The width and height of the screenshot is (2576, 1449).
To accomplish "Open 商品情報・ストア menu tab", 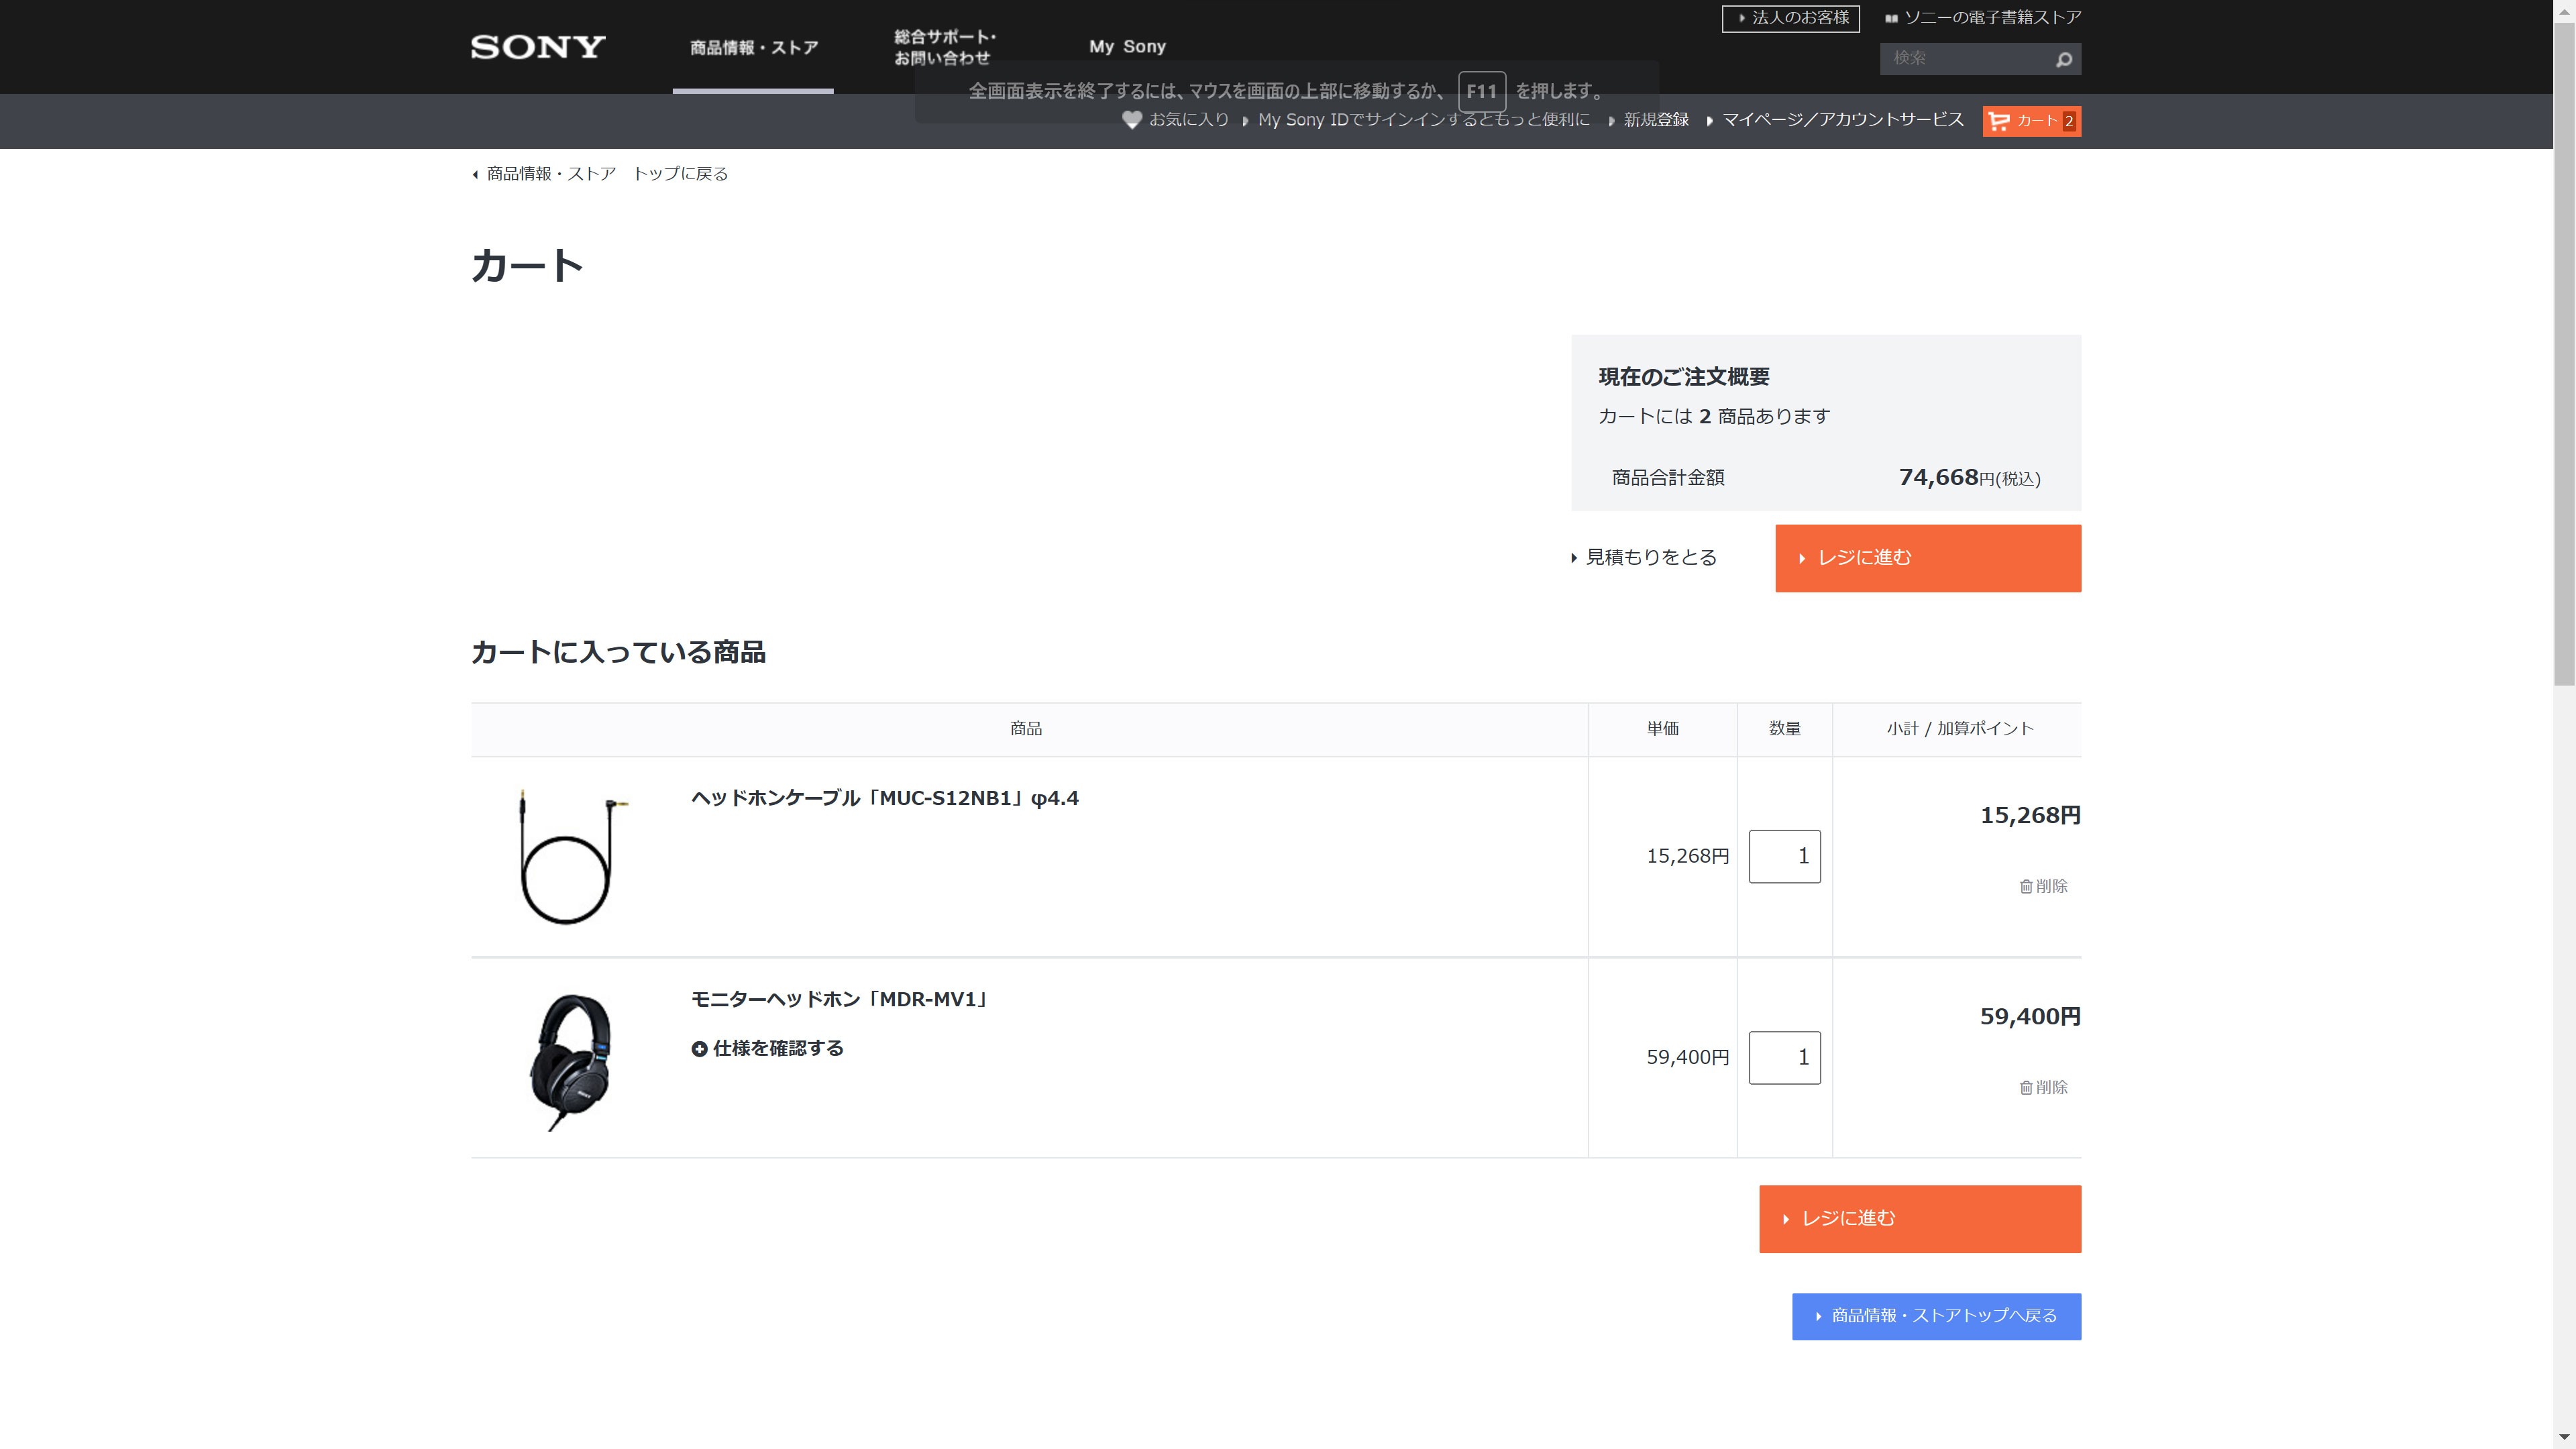I will [x=753, y=48].
